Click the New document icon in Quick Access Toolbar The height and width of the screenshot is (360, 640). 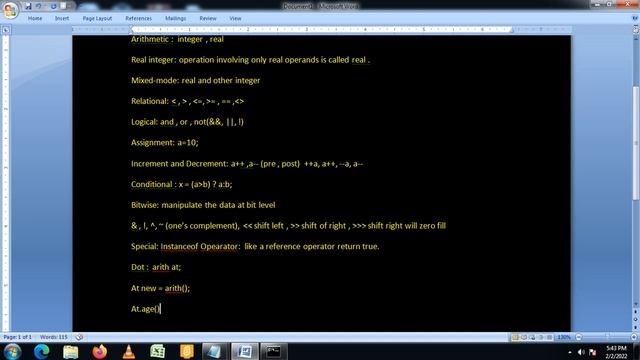63,6
